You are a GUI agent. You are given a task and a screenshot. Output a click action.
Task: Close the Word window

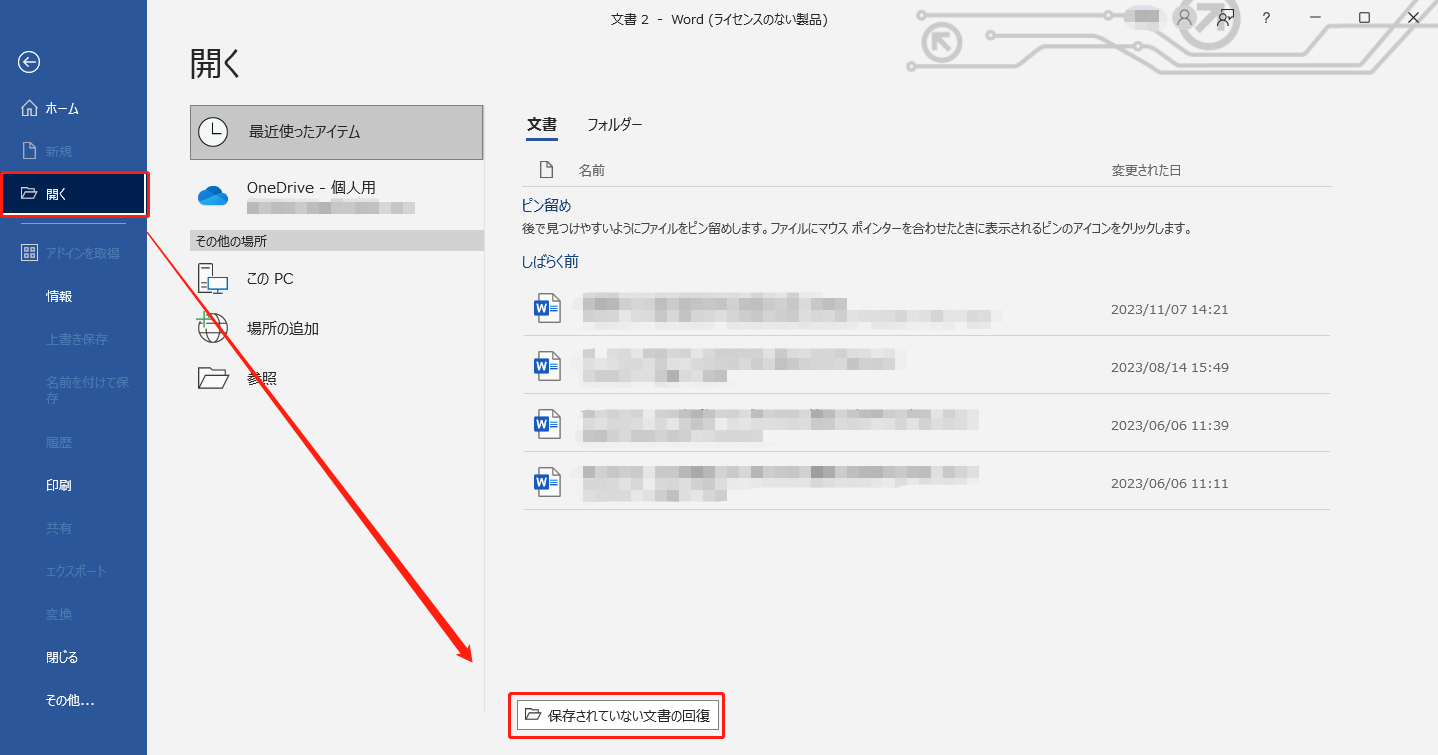1414,18
